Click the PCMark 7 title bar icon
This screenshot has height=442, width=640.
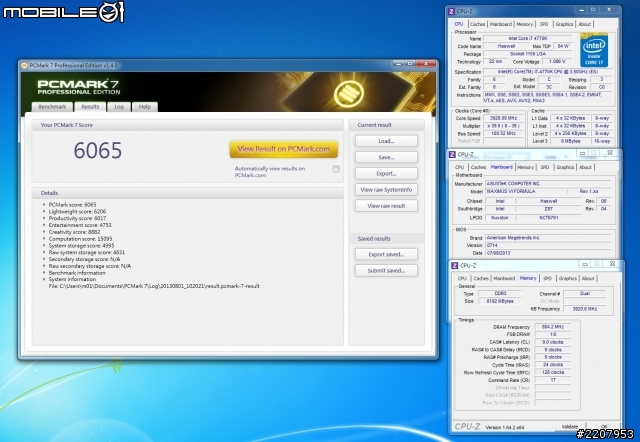pyautogui.click(x=24, y=65)
